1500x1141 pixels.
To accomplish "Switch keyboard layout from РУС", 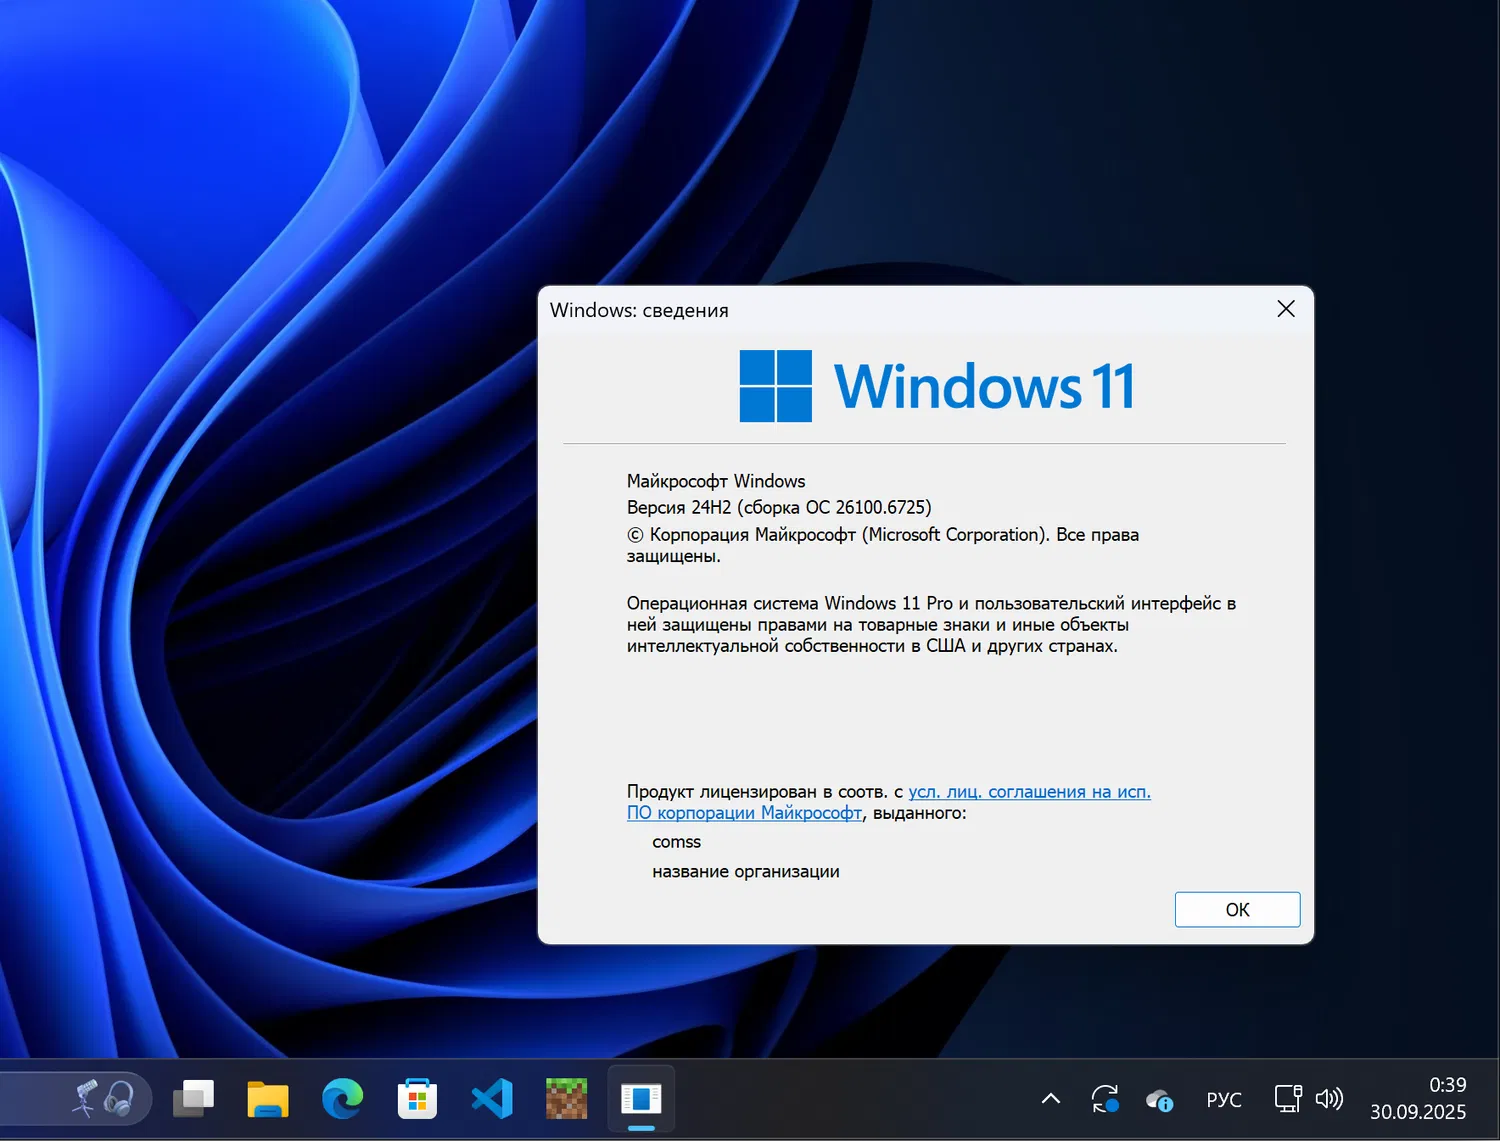I will pos(1224,1098).
